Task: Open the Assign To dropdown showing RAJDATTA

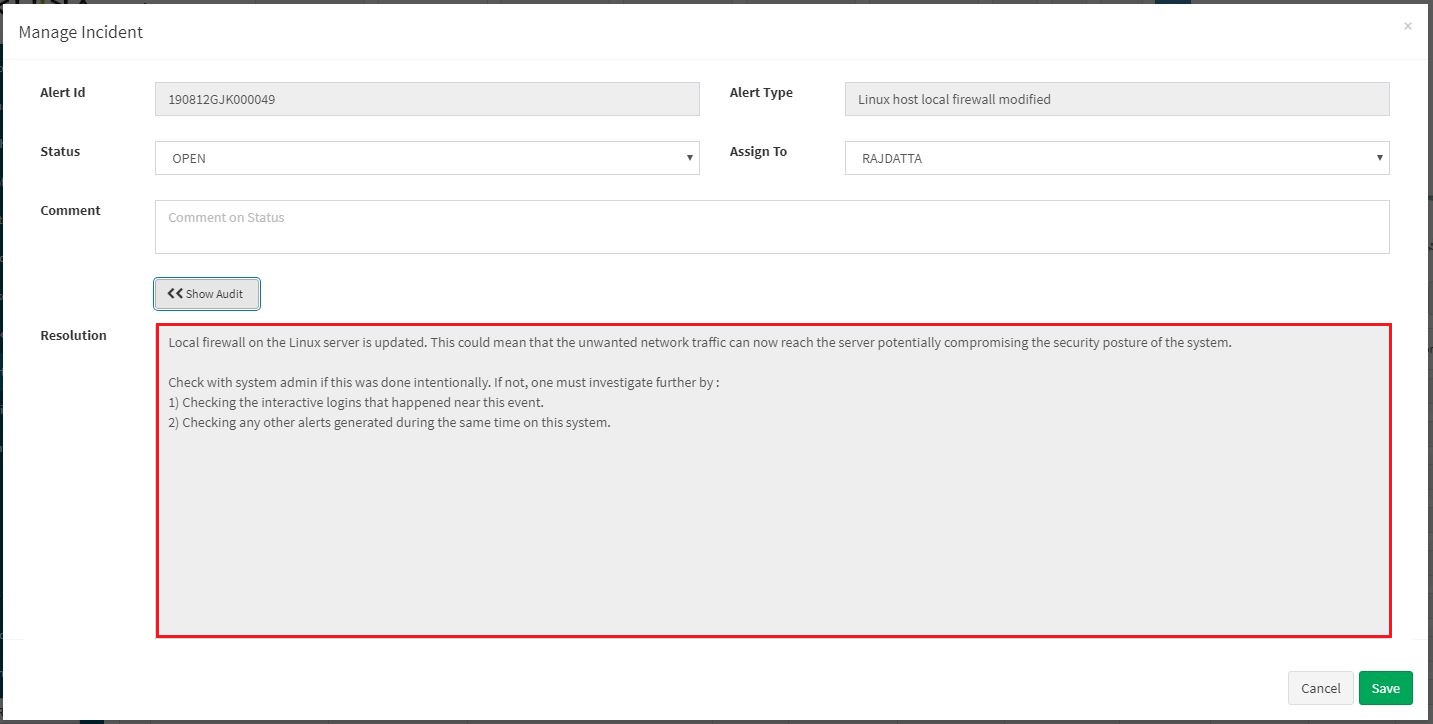Action: 1117,158
